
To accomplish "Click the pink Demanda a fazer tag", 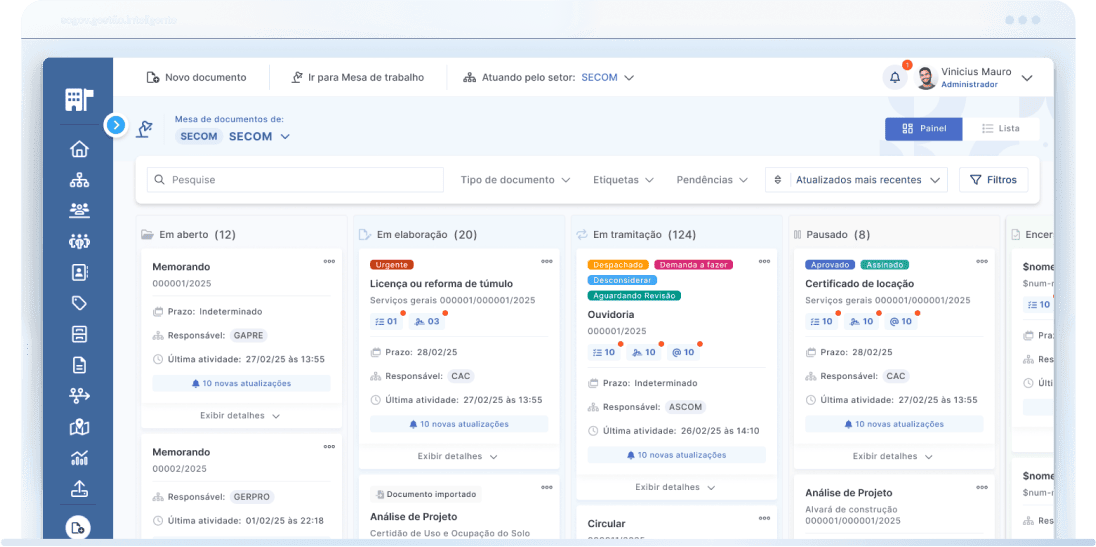I will click(693, 265).
